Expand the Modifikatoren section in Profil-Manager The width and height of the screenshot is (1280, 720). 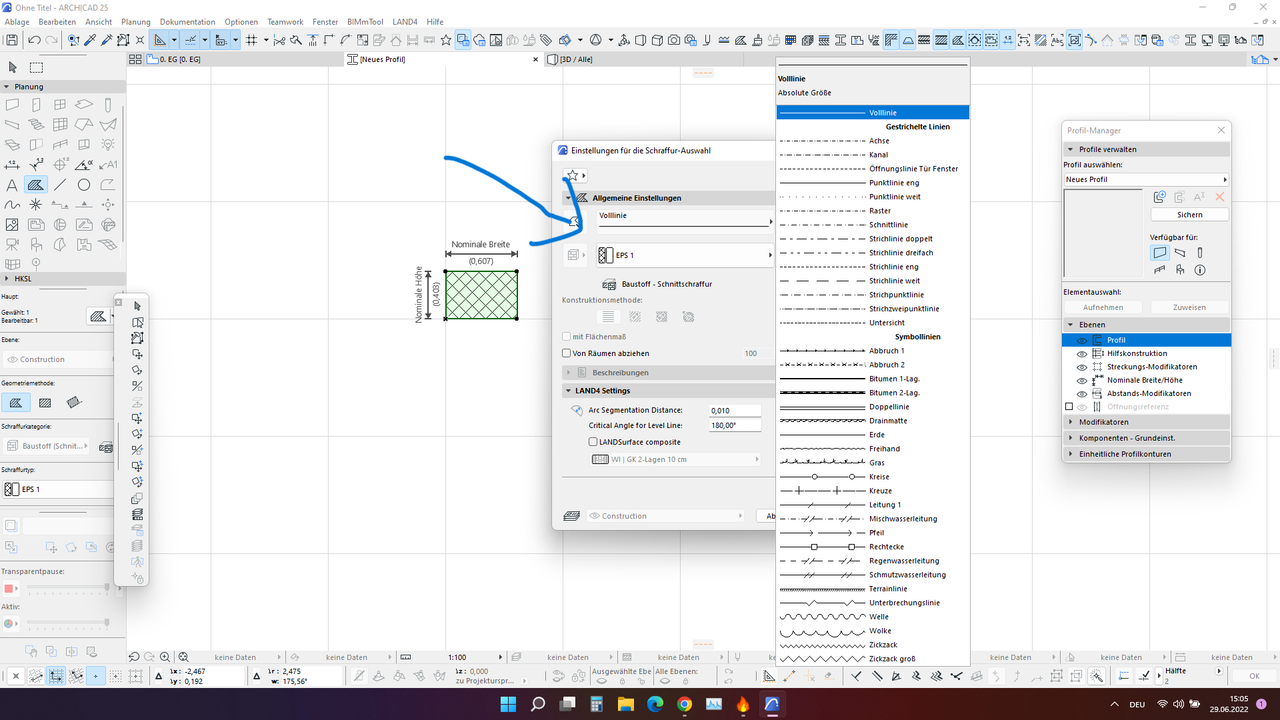[1071, 421]
